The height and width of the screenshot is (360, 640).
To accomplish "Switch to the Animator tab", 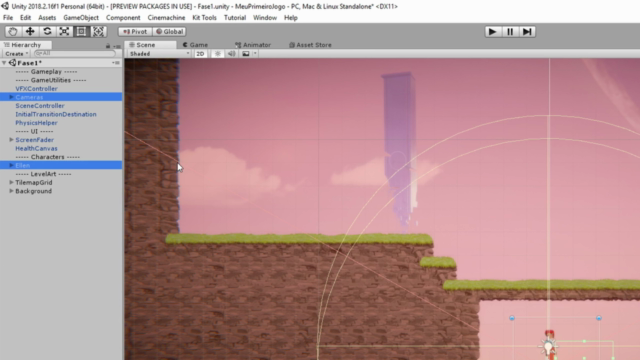I will 253,45.
